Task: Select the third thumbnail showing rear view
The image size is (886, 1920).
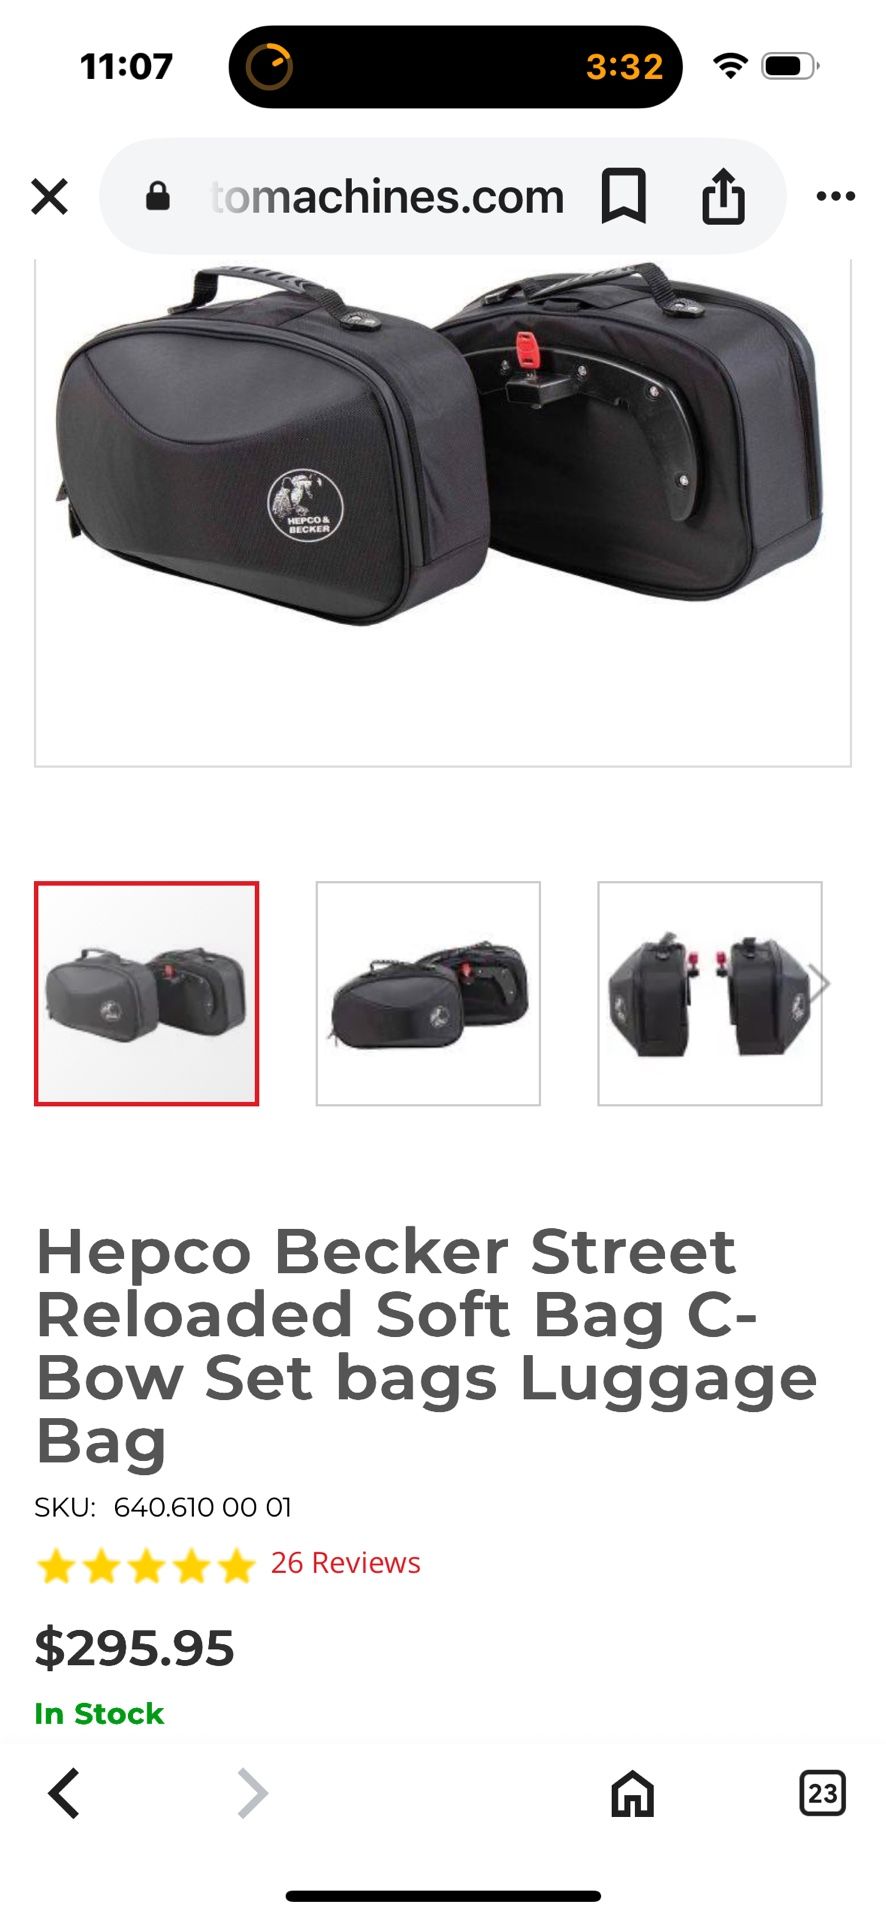Action: click(x=710, y=993)
